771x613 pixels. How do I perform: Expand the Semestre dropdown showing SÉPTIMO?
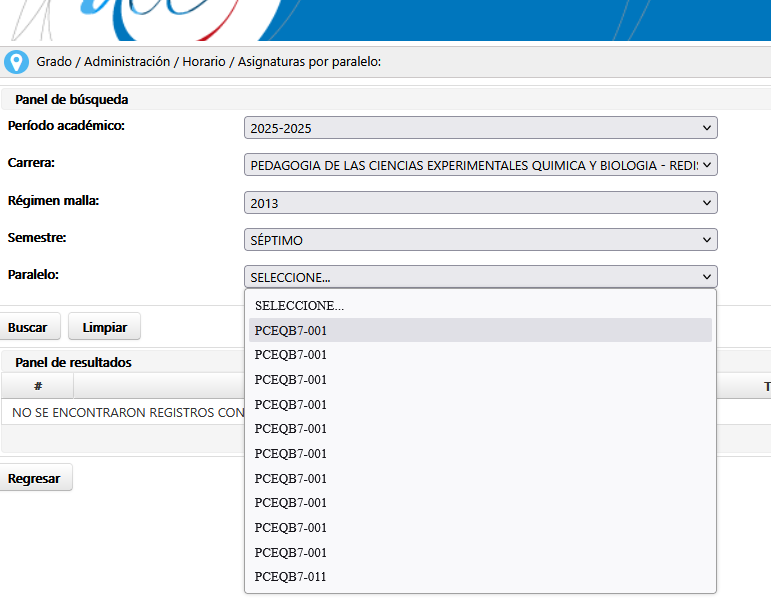pos(480,240)
